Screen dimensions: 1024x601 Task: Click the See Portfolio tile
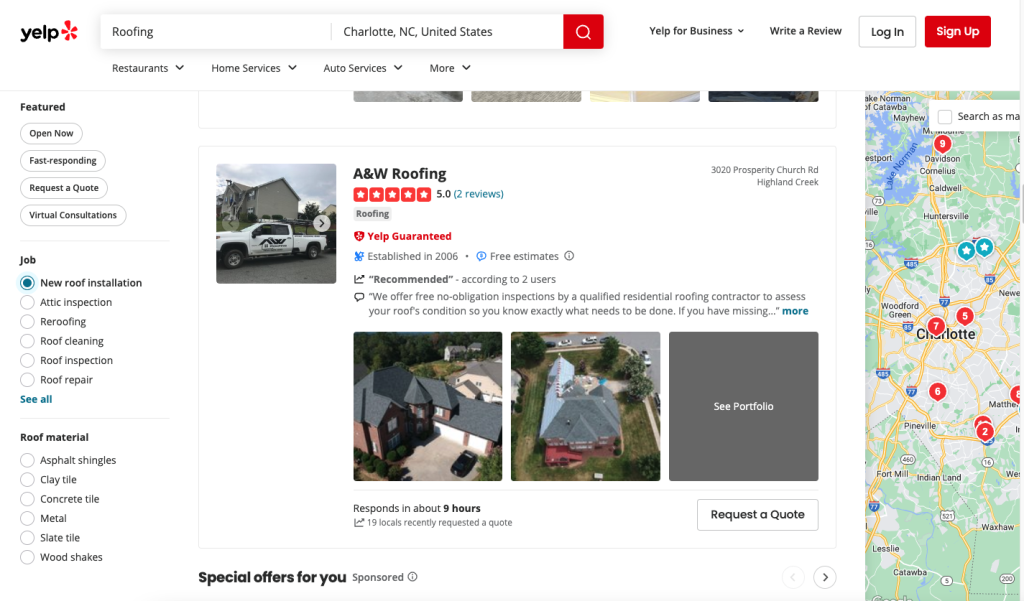[743, 406]
